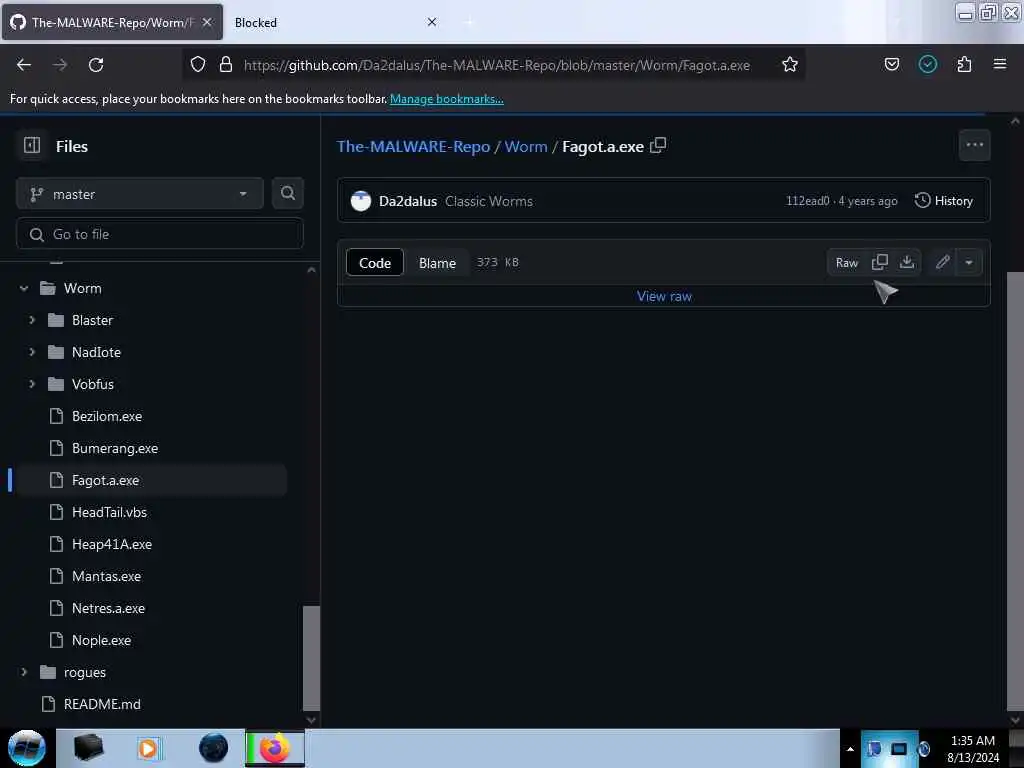Viewport: 1024px width, 768px height.
Task: Open commit 112ead0 link
Action: coord(807,201)
